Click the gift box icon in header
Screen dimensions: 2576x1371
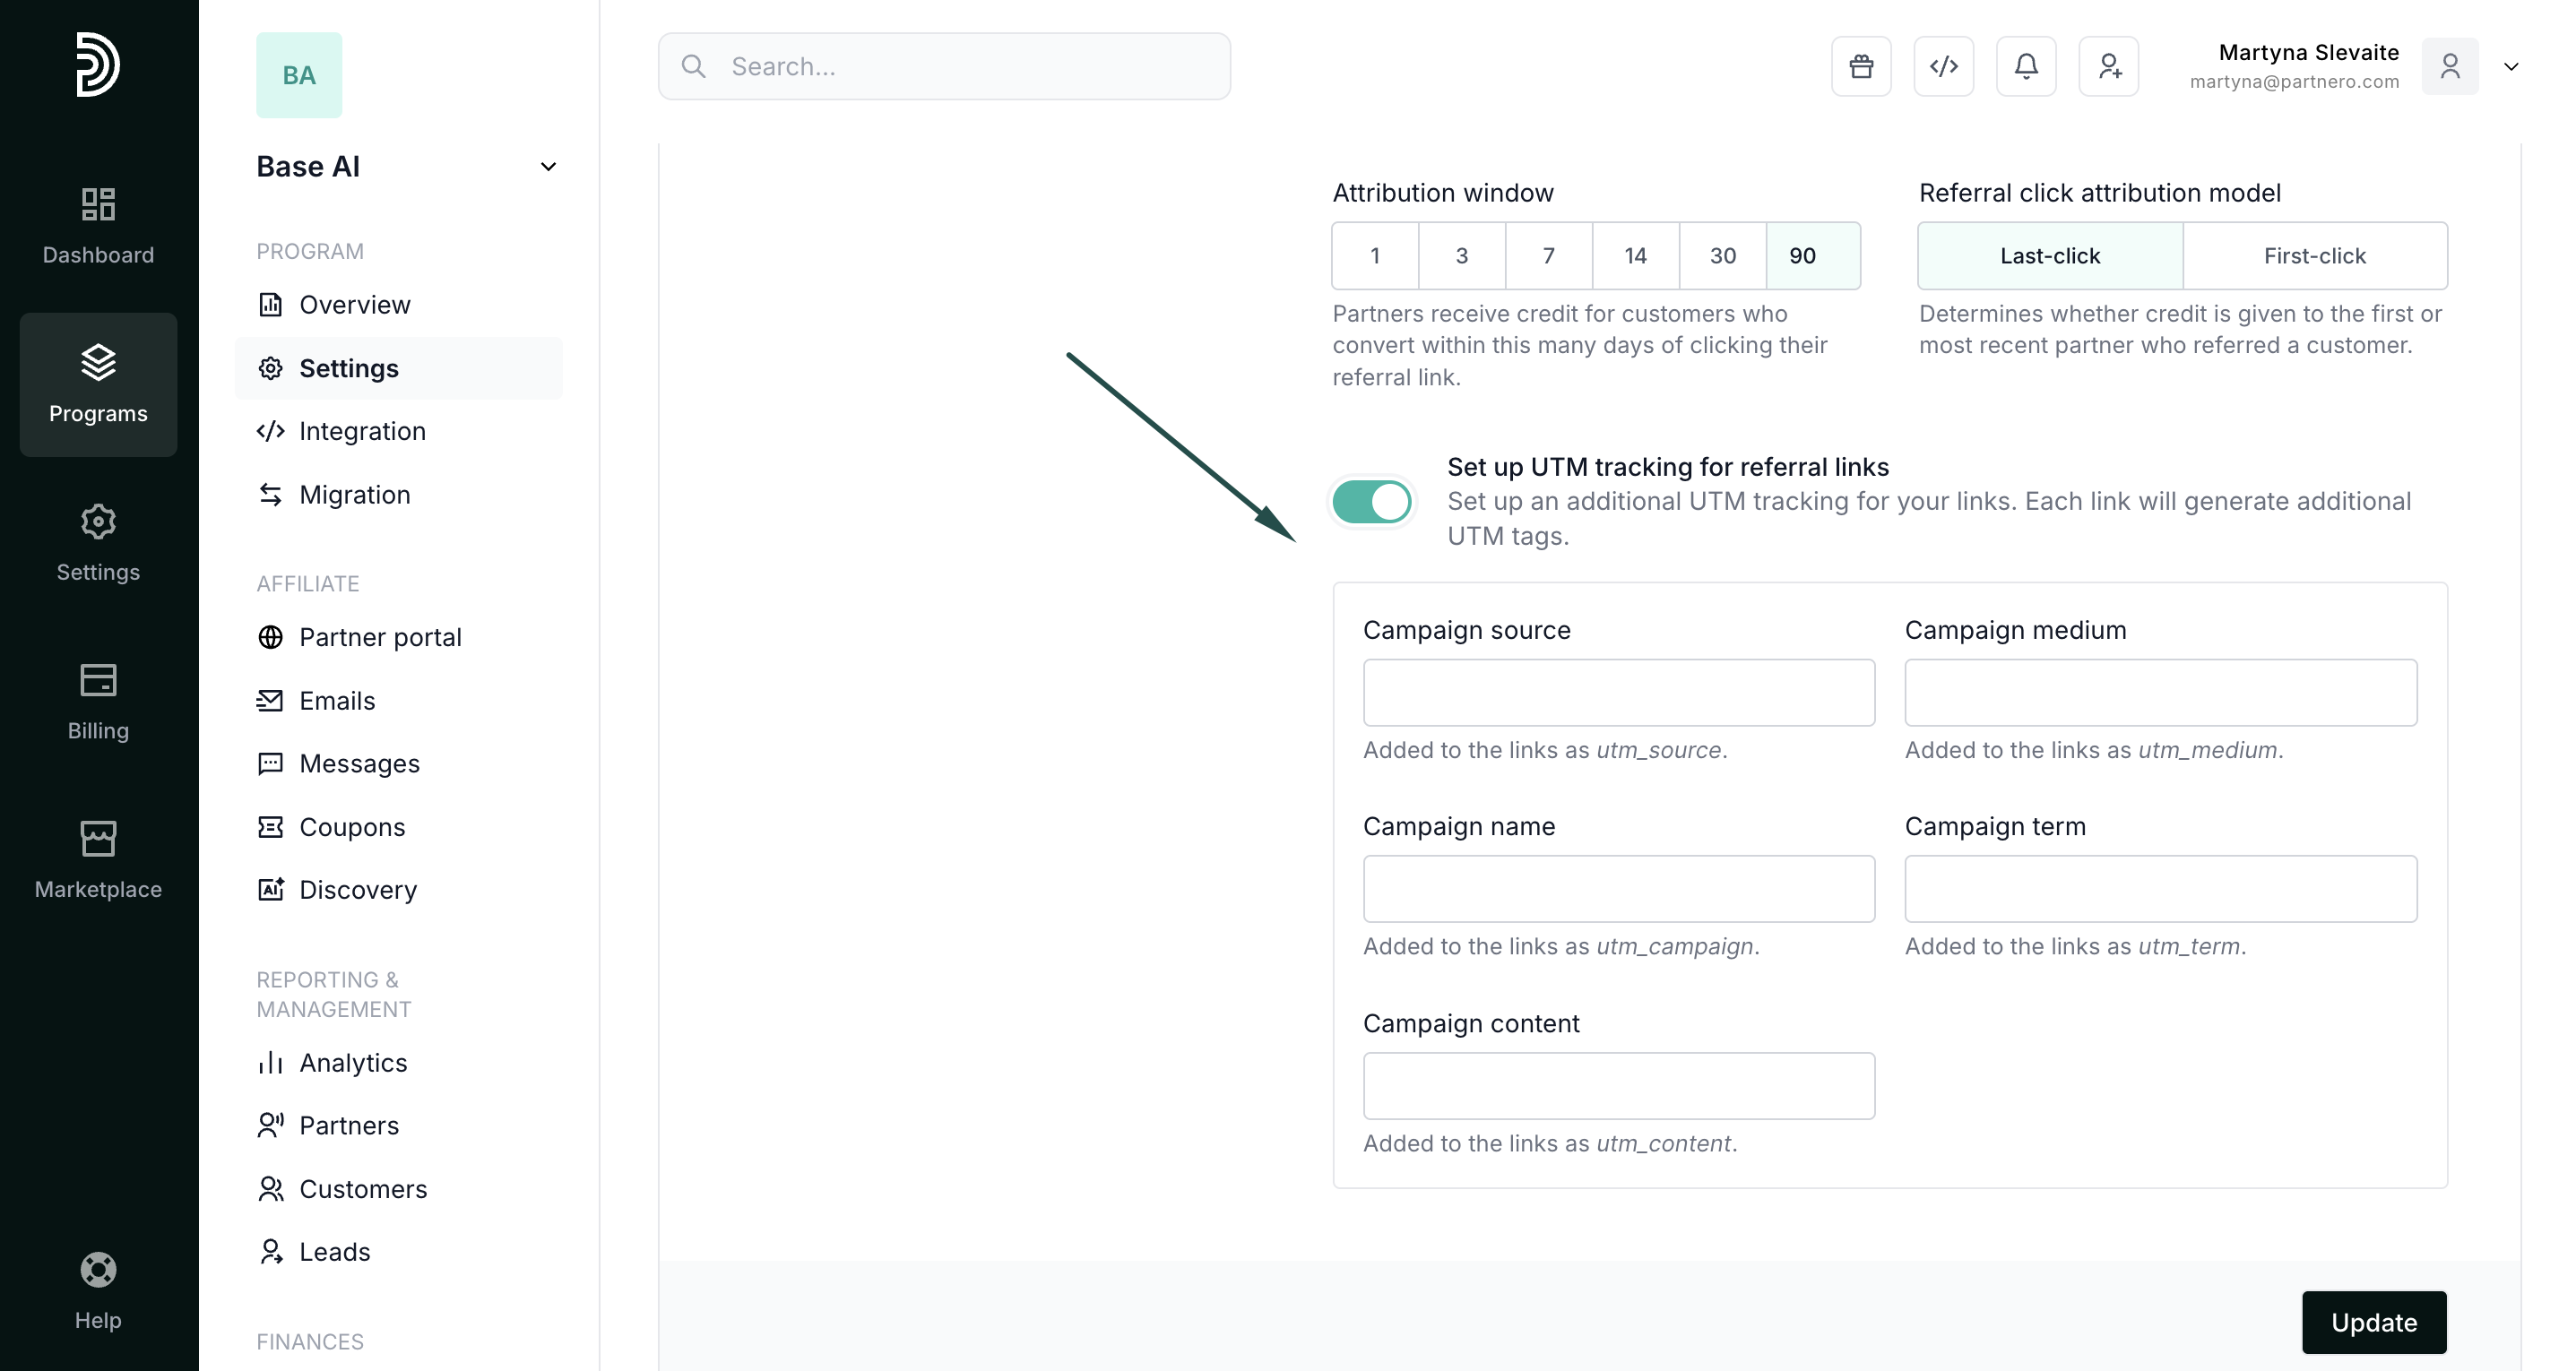pos(1860,66)
